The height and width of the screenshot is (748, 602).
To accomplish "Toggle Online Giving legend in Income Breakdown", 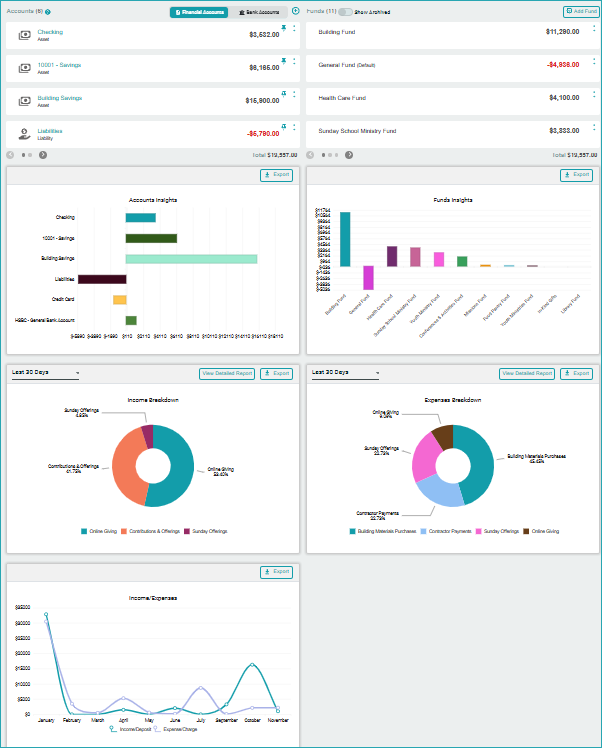I will coord(102,531).
